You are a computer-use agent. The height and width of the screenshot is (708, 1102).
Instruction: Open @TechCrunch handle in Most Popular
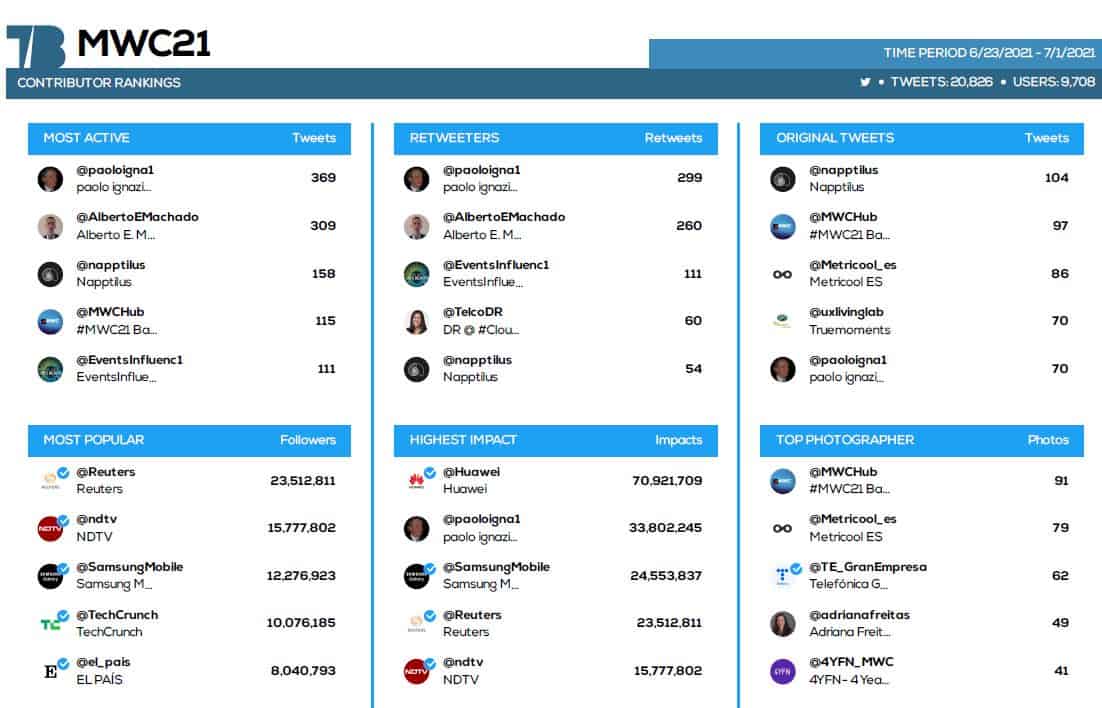(117, 615)
